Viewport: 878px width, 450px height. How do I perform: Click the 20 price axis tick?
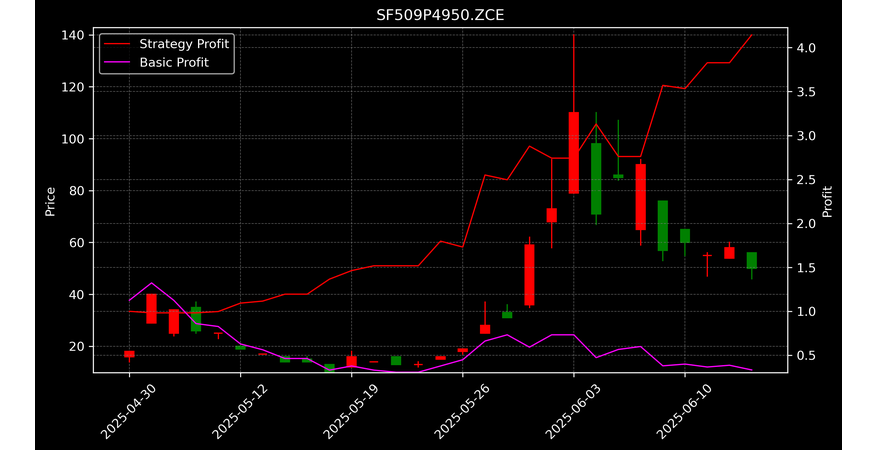tap(76, 346)
